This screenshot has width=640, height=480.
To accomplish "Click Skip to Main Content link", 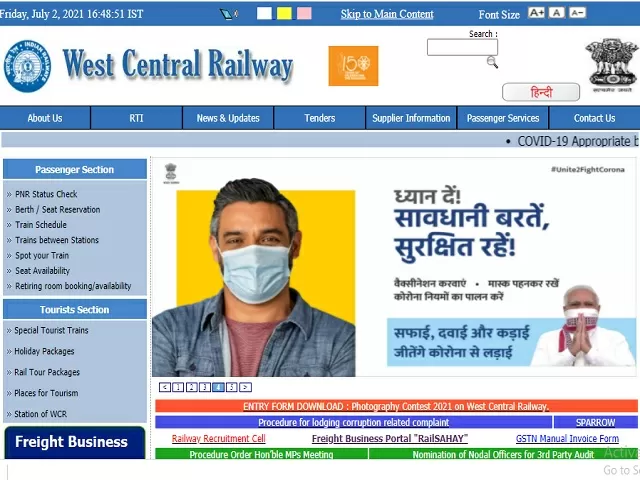I will 387,14.
